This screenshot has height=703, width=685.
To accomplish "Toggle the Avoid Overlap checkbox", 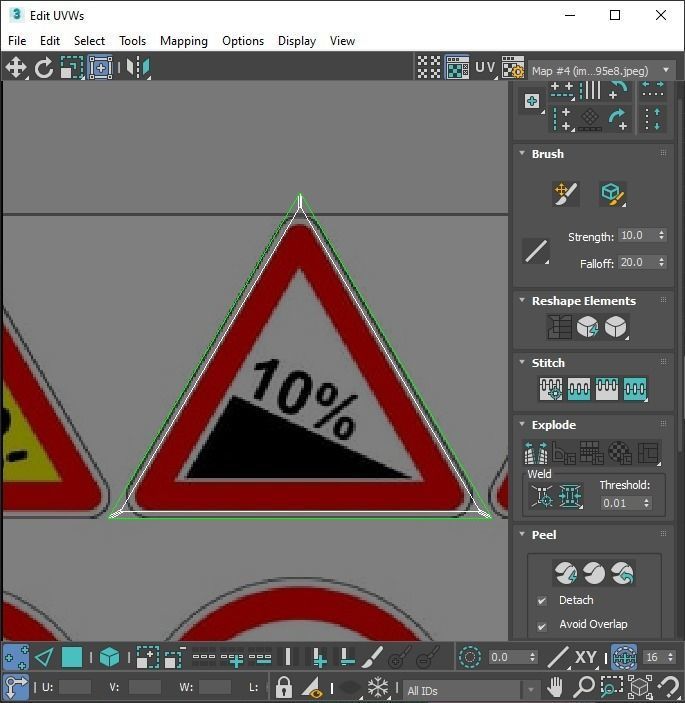I will pyautogui.click(x=542, y=626).
